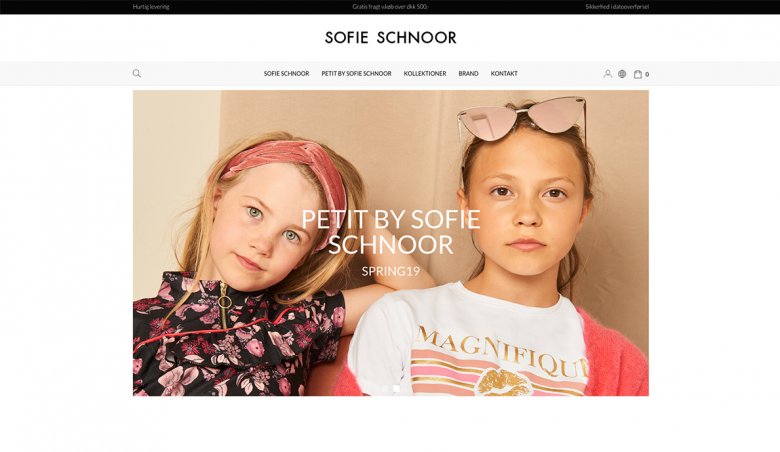Click the cart item count number
The image size is (780, 452).
tap(647, 75)
